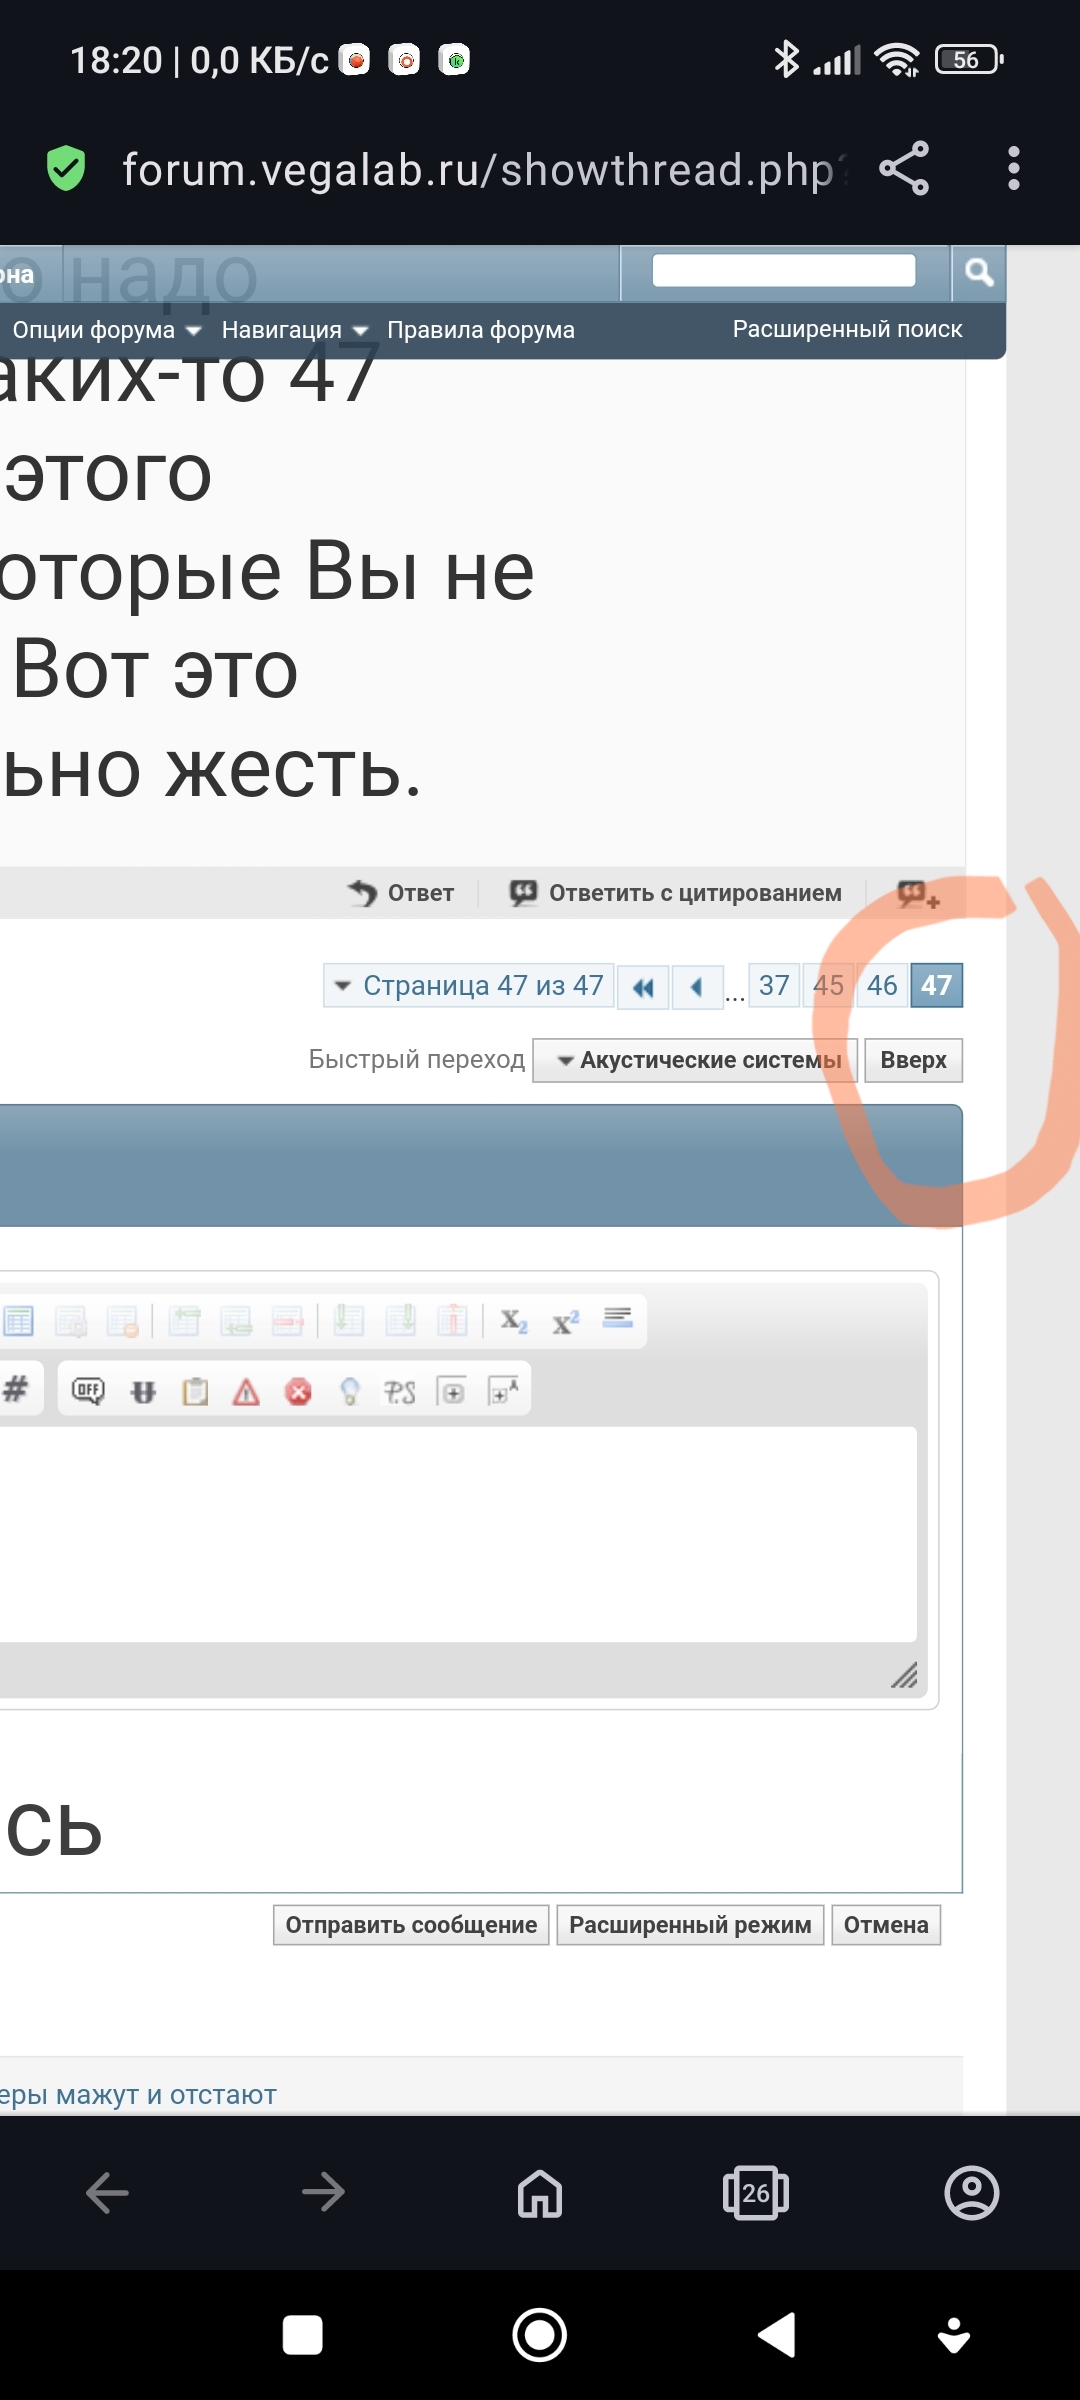Click the delete row icon
Image resolution: width=1080 pixels, height=2400 pixels.
pyautogui.click(x=288, y=1321)
